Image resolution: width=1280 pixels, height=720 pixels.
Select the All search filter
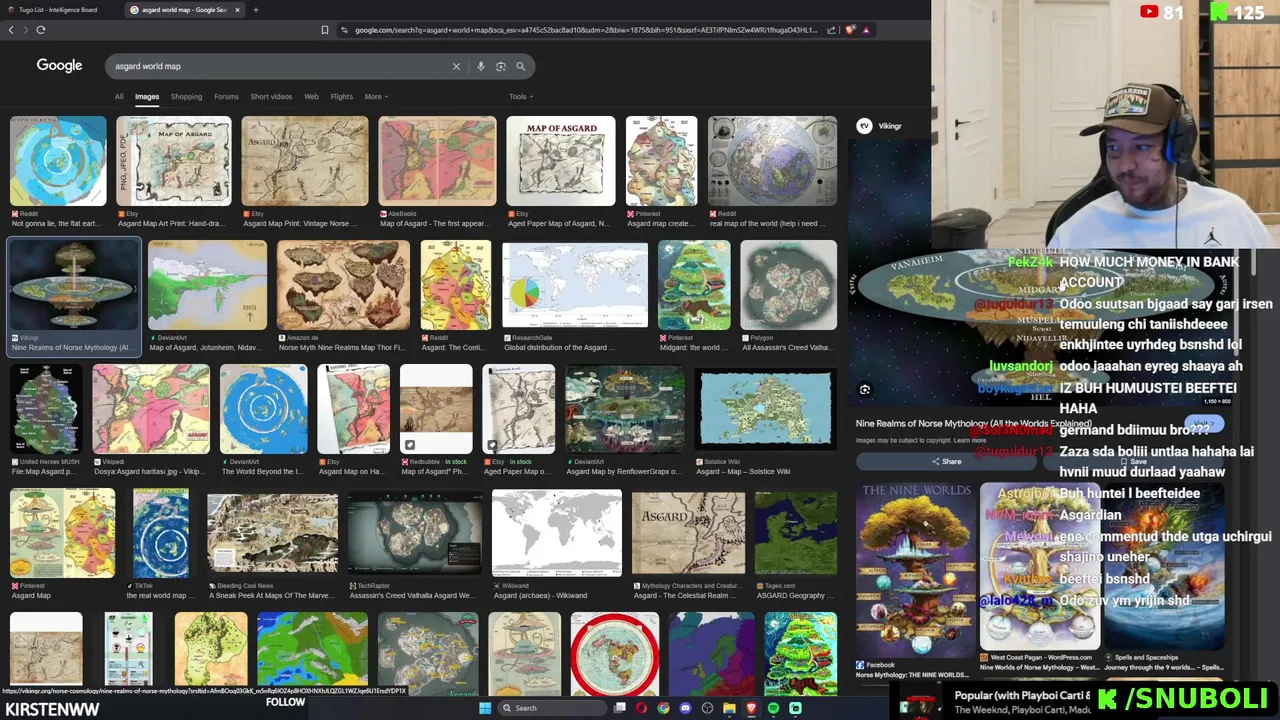pos(119,97)
